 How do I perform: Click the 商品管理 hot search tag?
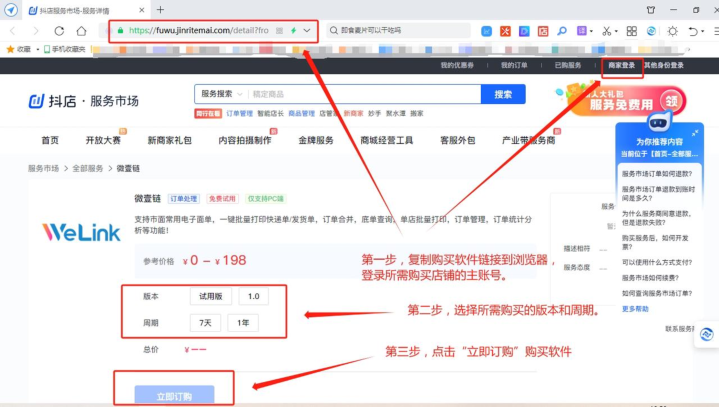click(x=302, y=113)
